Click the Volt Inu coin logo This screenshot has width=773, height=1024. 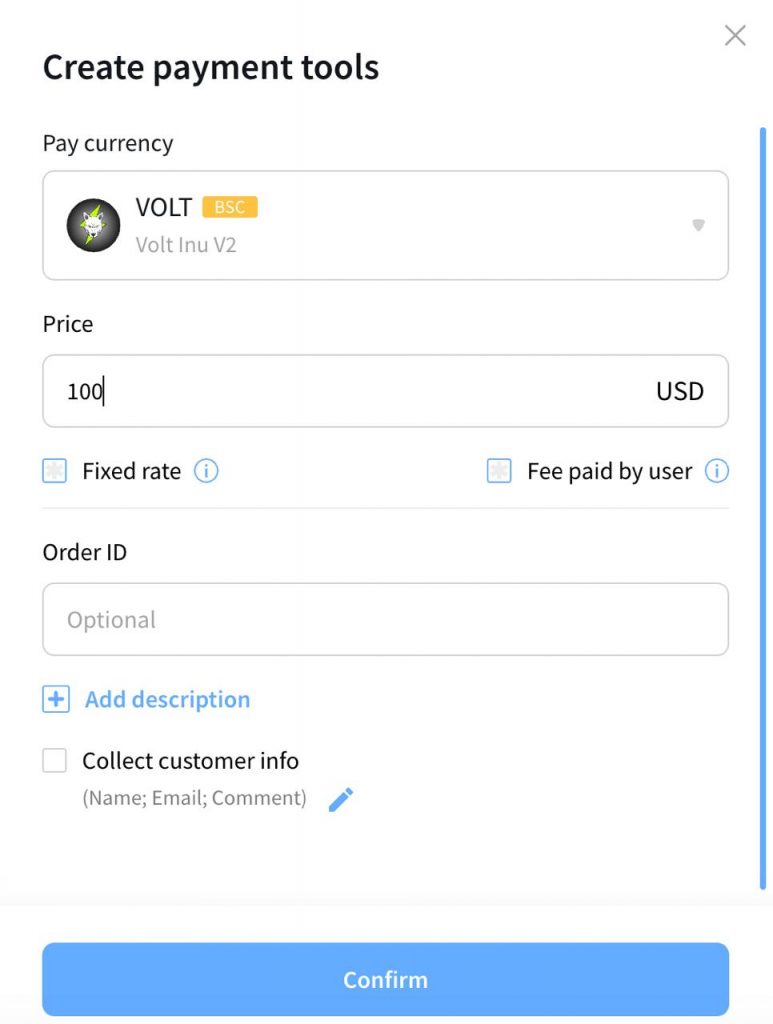[x=93, y=225]
